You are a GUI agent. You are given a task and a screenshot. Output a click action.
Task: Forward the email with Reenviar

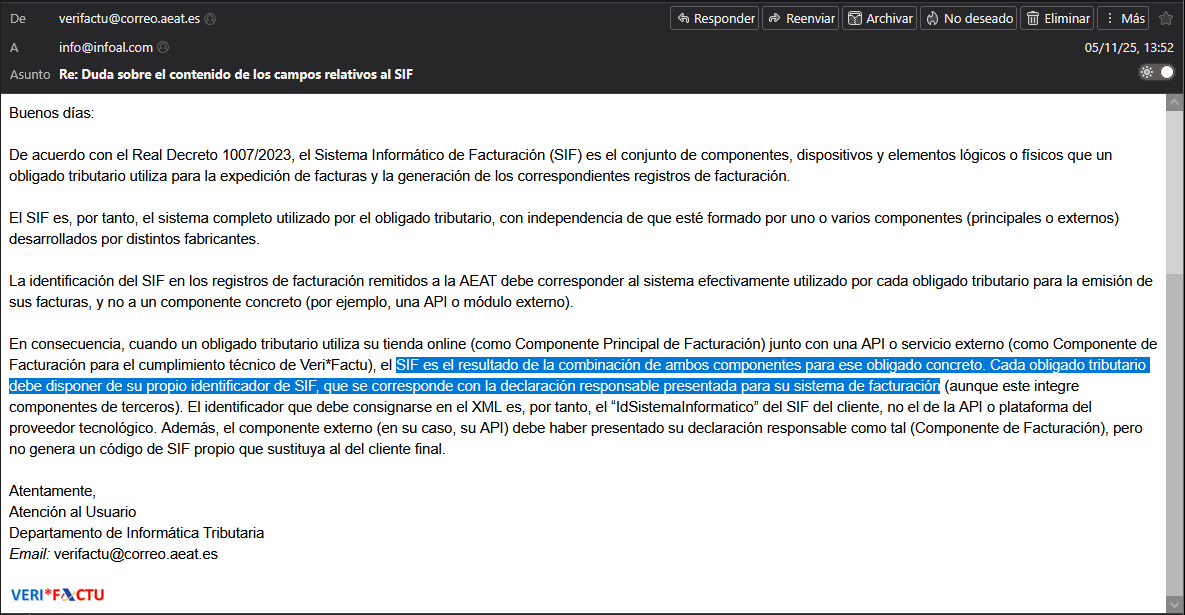(x=800, y=18)
